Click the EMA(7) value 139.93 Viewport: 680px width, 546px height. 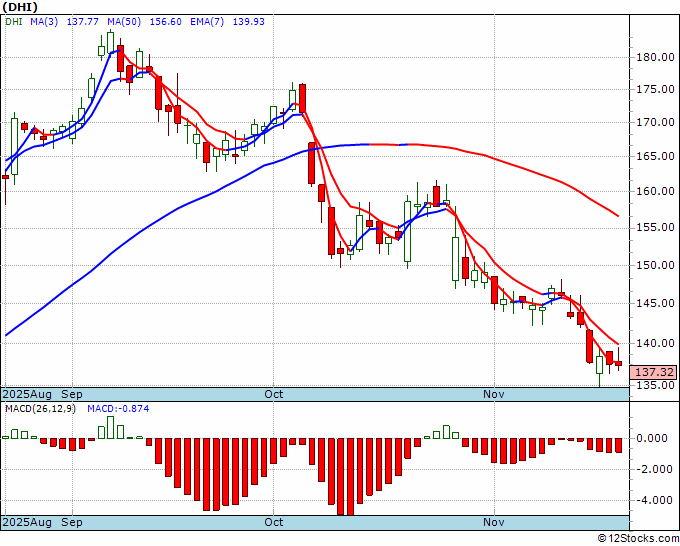click(248, 22)
